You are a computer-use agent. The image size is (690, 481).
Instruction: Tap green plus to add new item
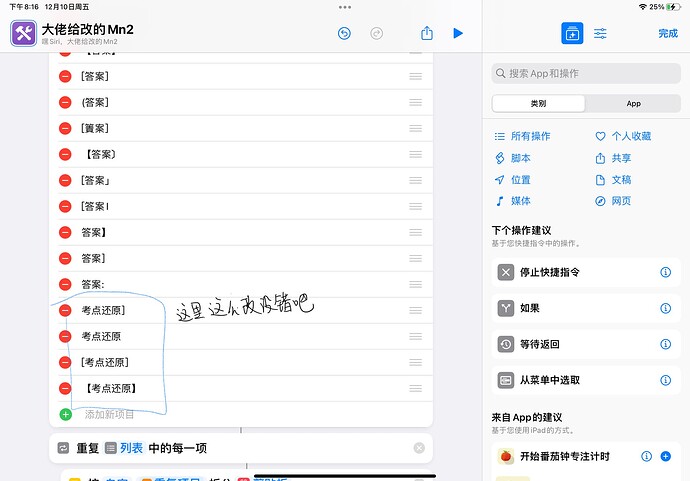(66, 414)
